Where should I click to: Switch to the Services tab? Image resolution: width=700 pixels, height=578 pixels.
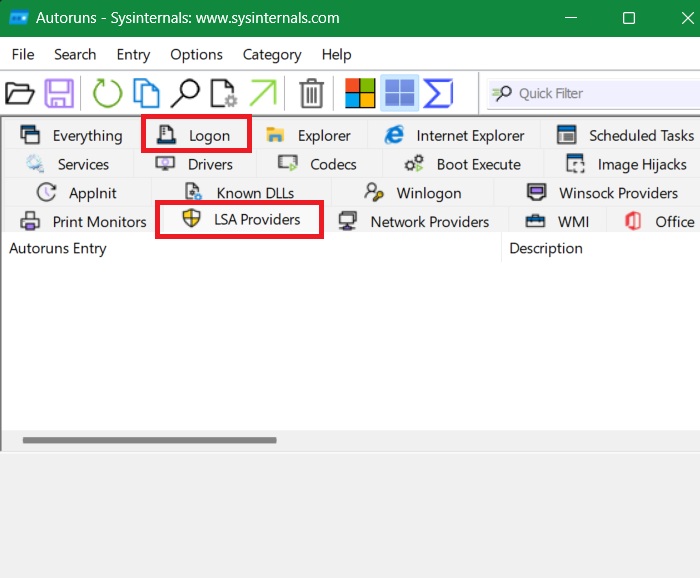click(x=68, y=164)
